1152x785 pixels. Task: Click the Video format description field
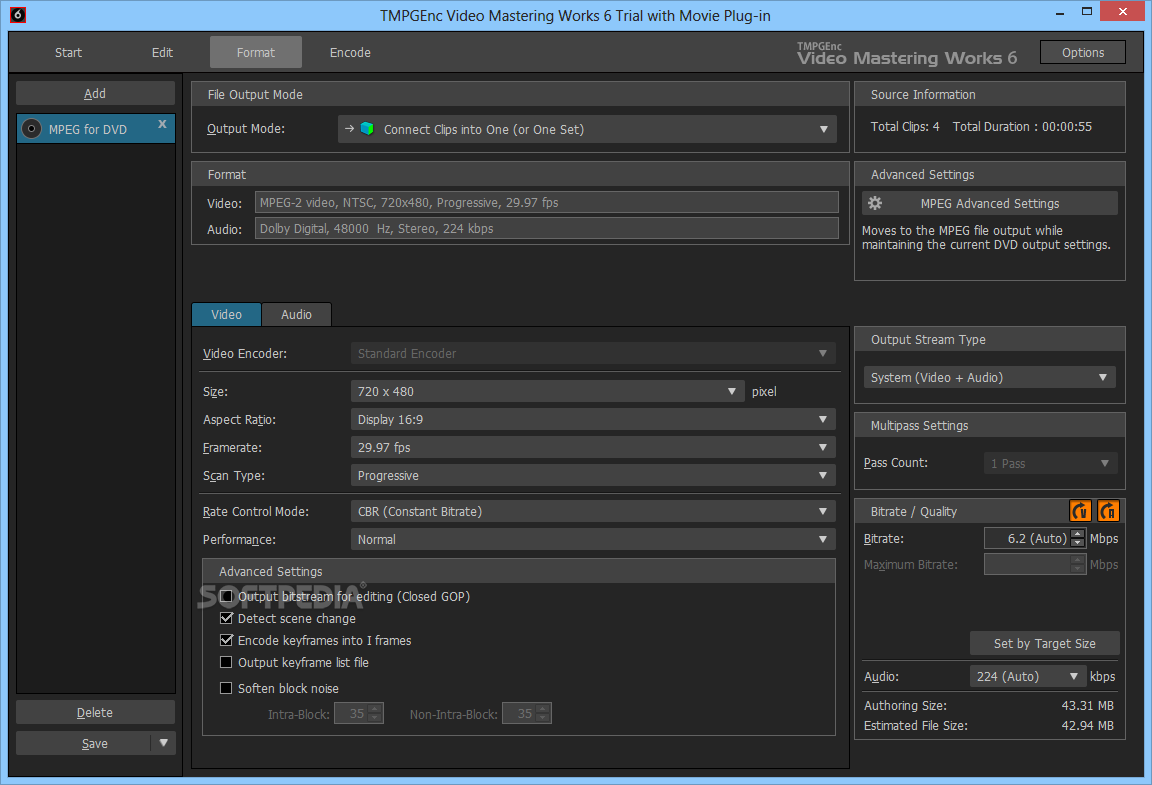[x=547, y=202]
